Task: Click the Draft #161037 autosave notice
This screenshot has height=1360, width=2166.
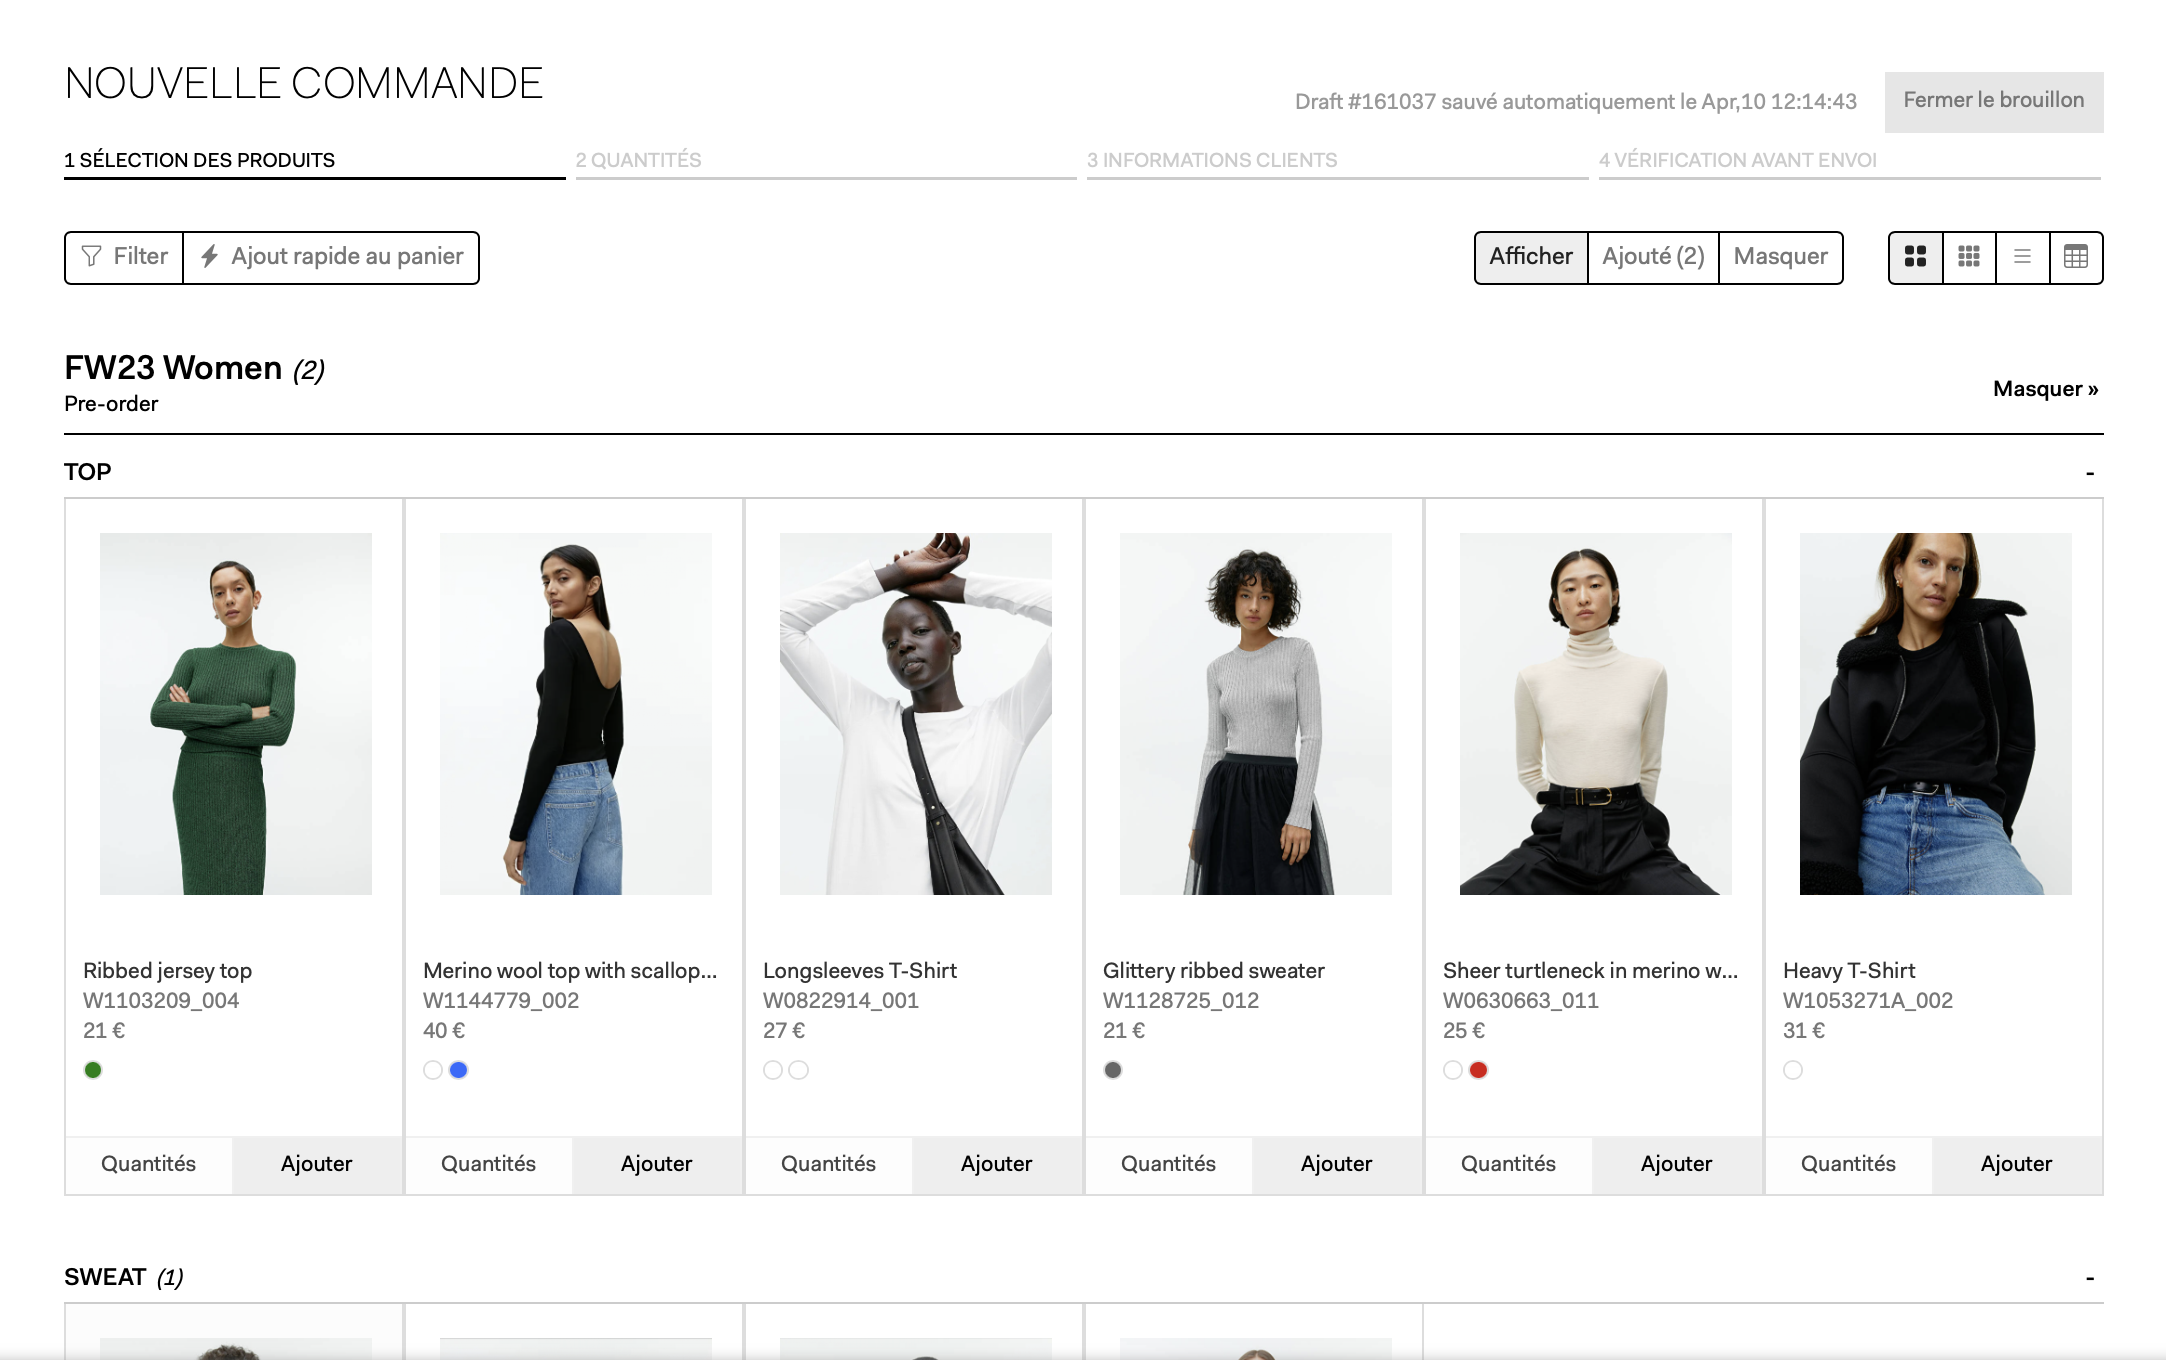Action: [x=1576, y=102]
